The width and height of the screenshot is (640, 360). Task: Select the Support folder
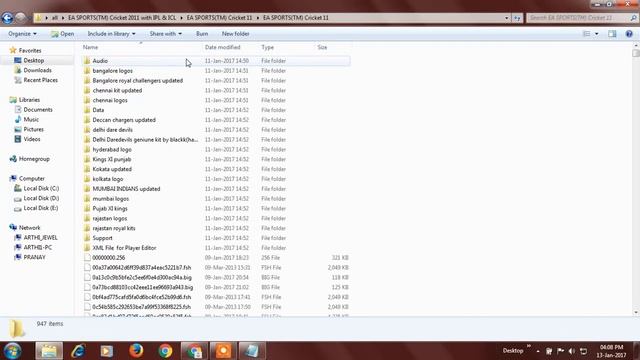click(x=102, y=238)
